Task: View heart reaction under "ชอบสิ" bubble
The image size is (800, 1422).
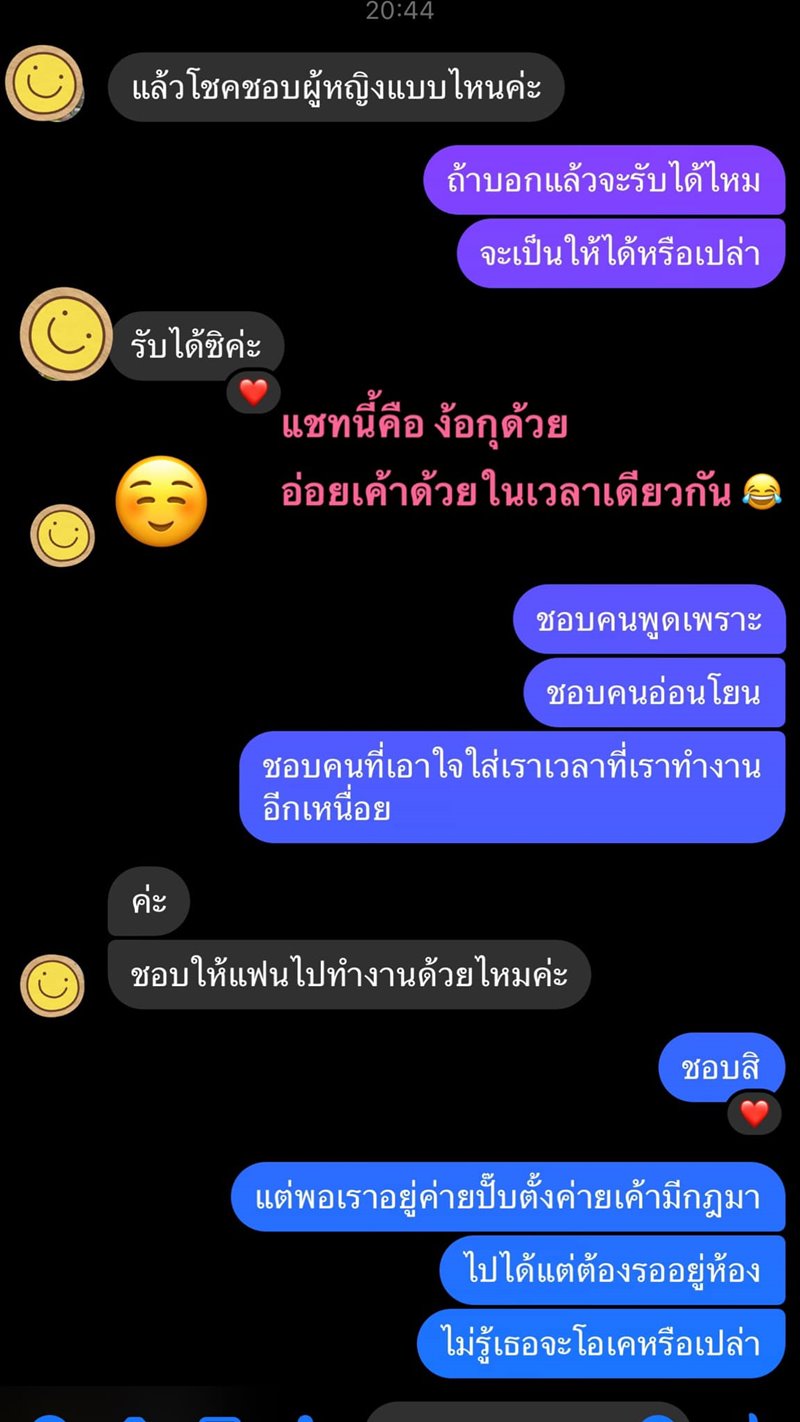Action: click(754, 1112)
